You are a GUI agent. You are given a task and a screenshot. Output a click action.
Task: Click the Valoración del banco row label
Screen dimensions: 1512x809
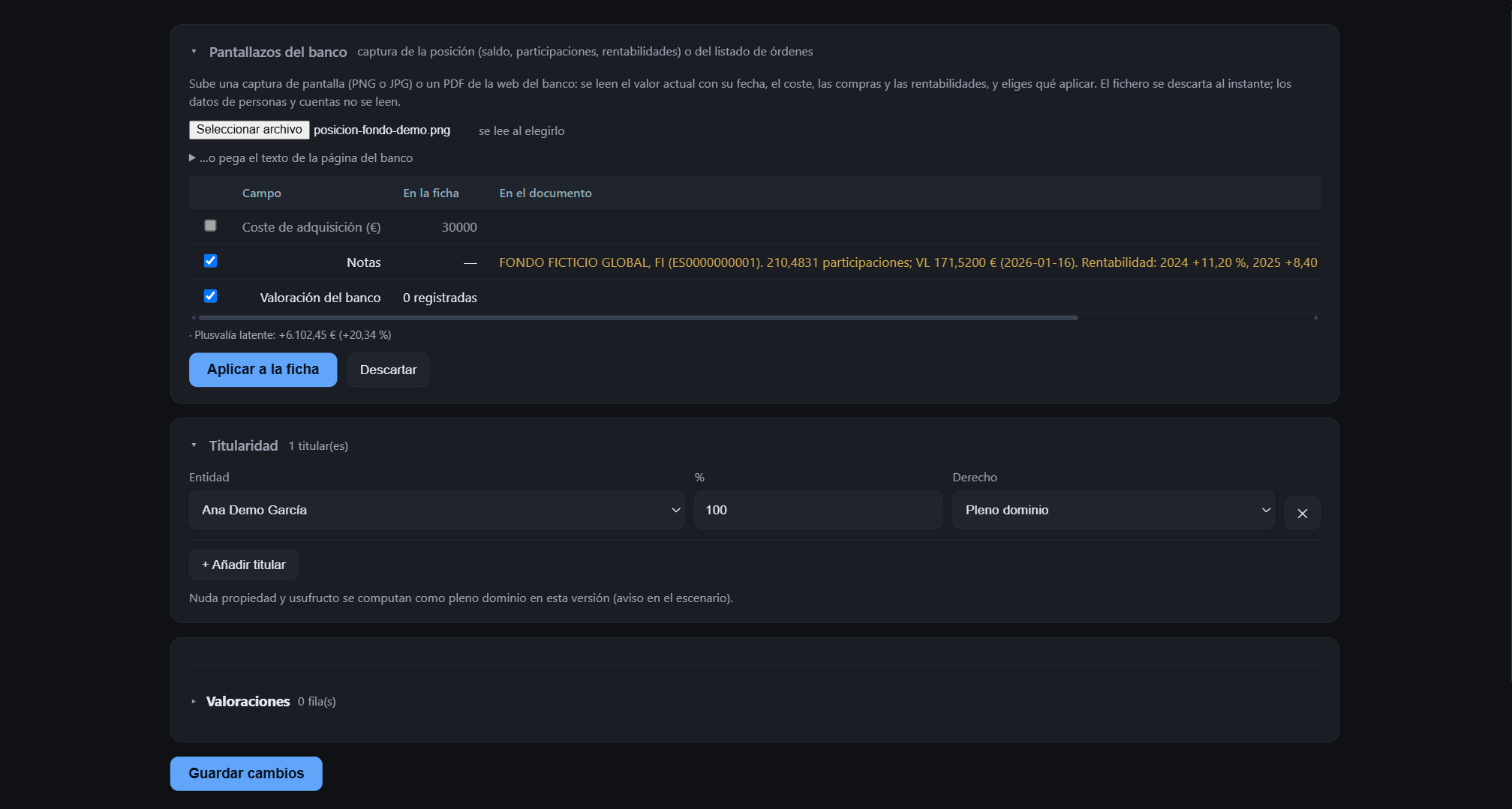pos(320,297)
